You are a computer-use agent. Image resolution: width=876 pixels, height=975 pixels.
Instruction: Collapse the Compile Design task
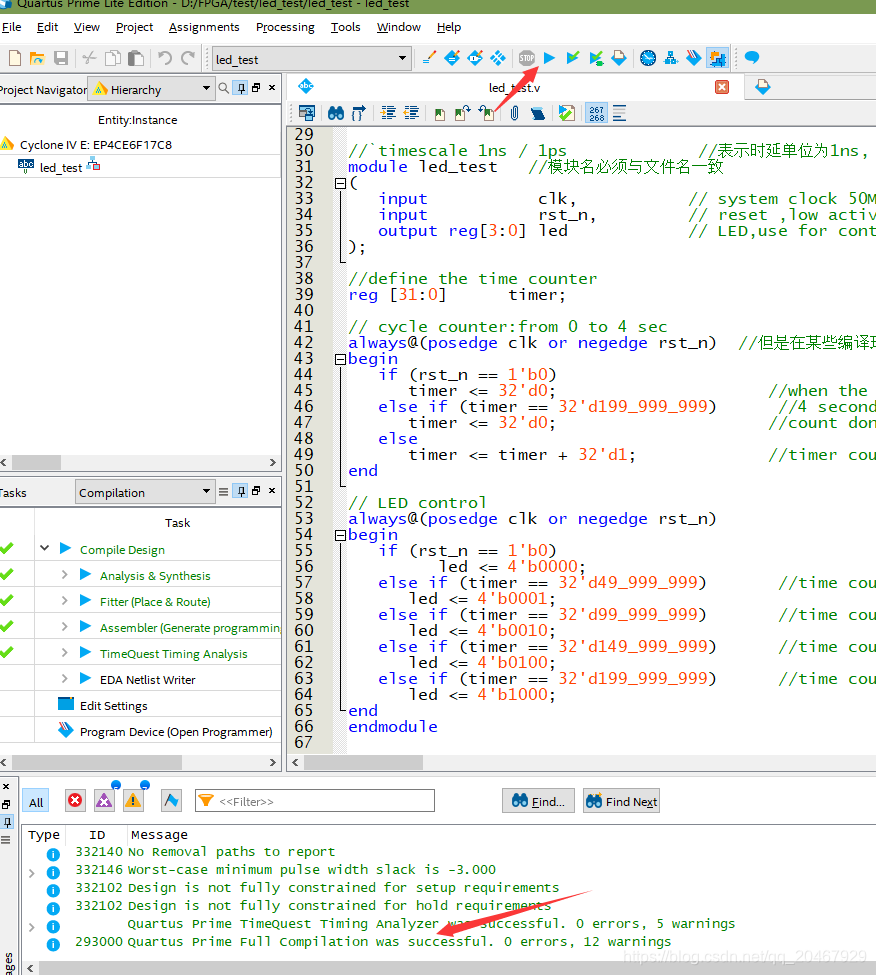point(44,548)
